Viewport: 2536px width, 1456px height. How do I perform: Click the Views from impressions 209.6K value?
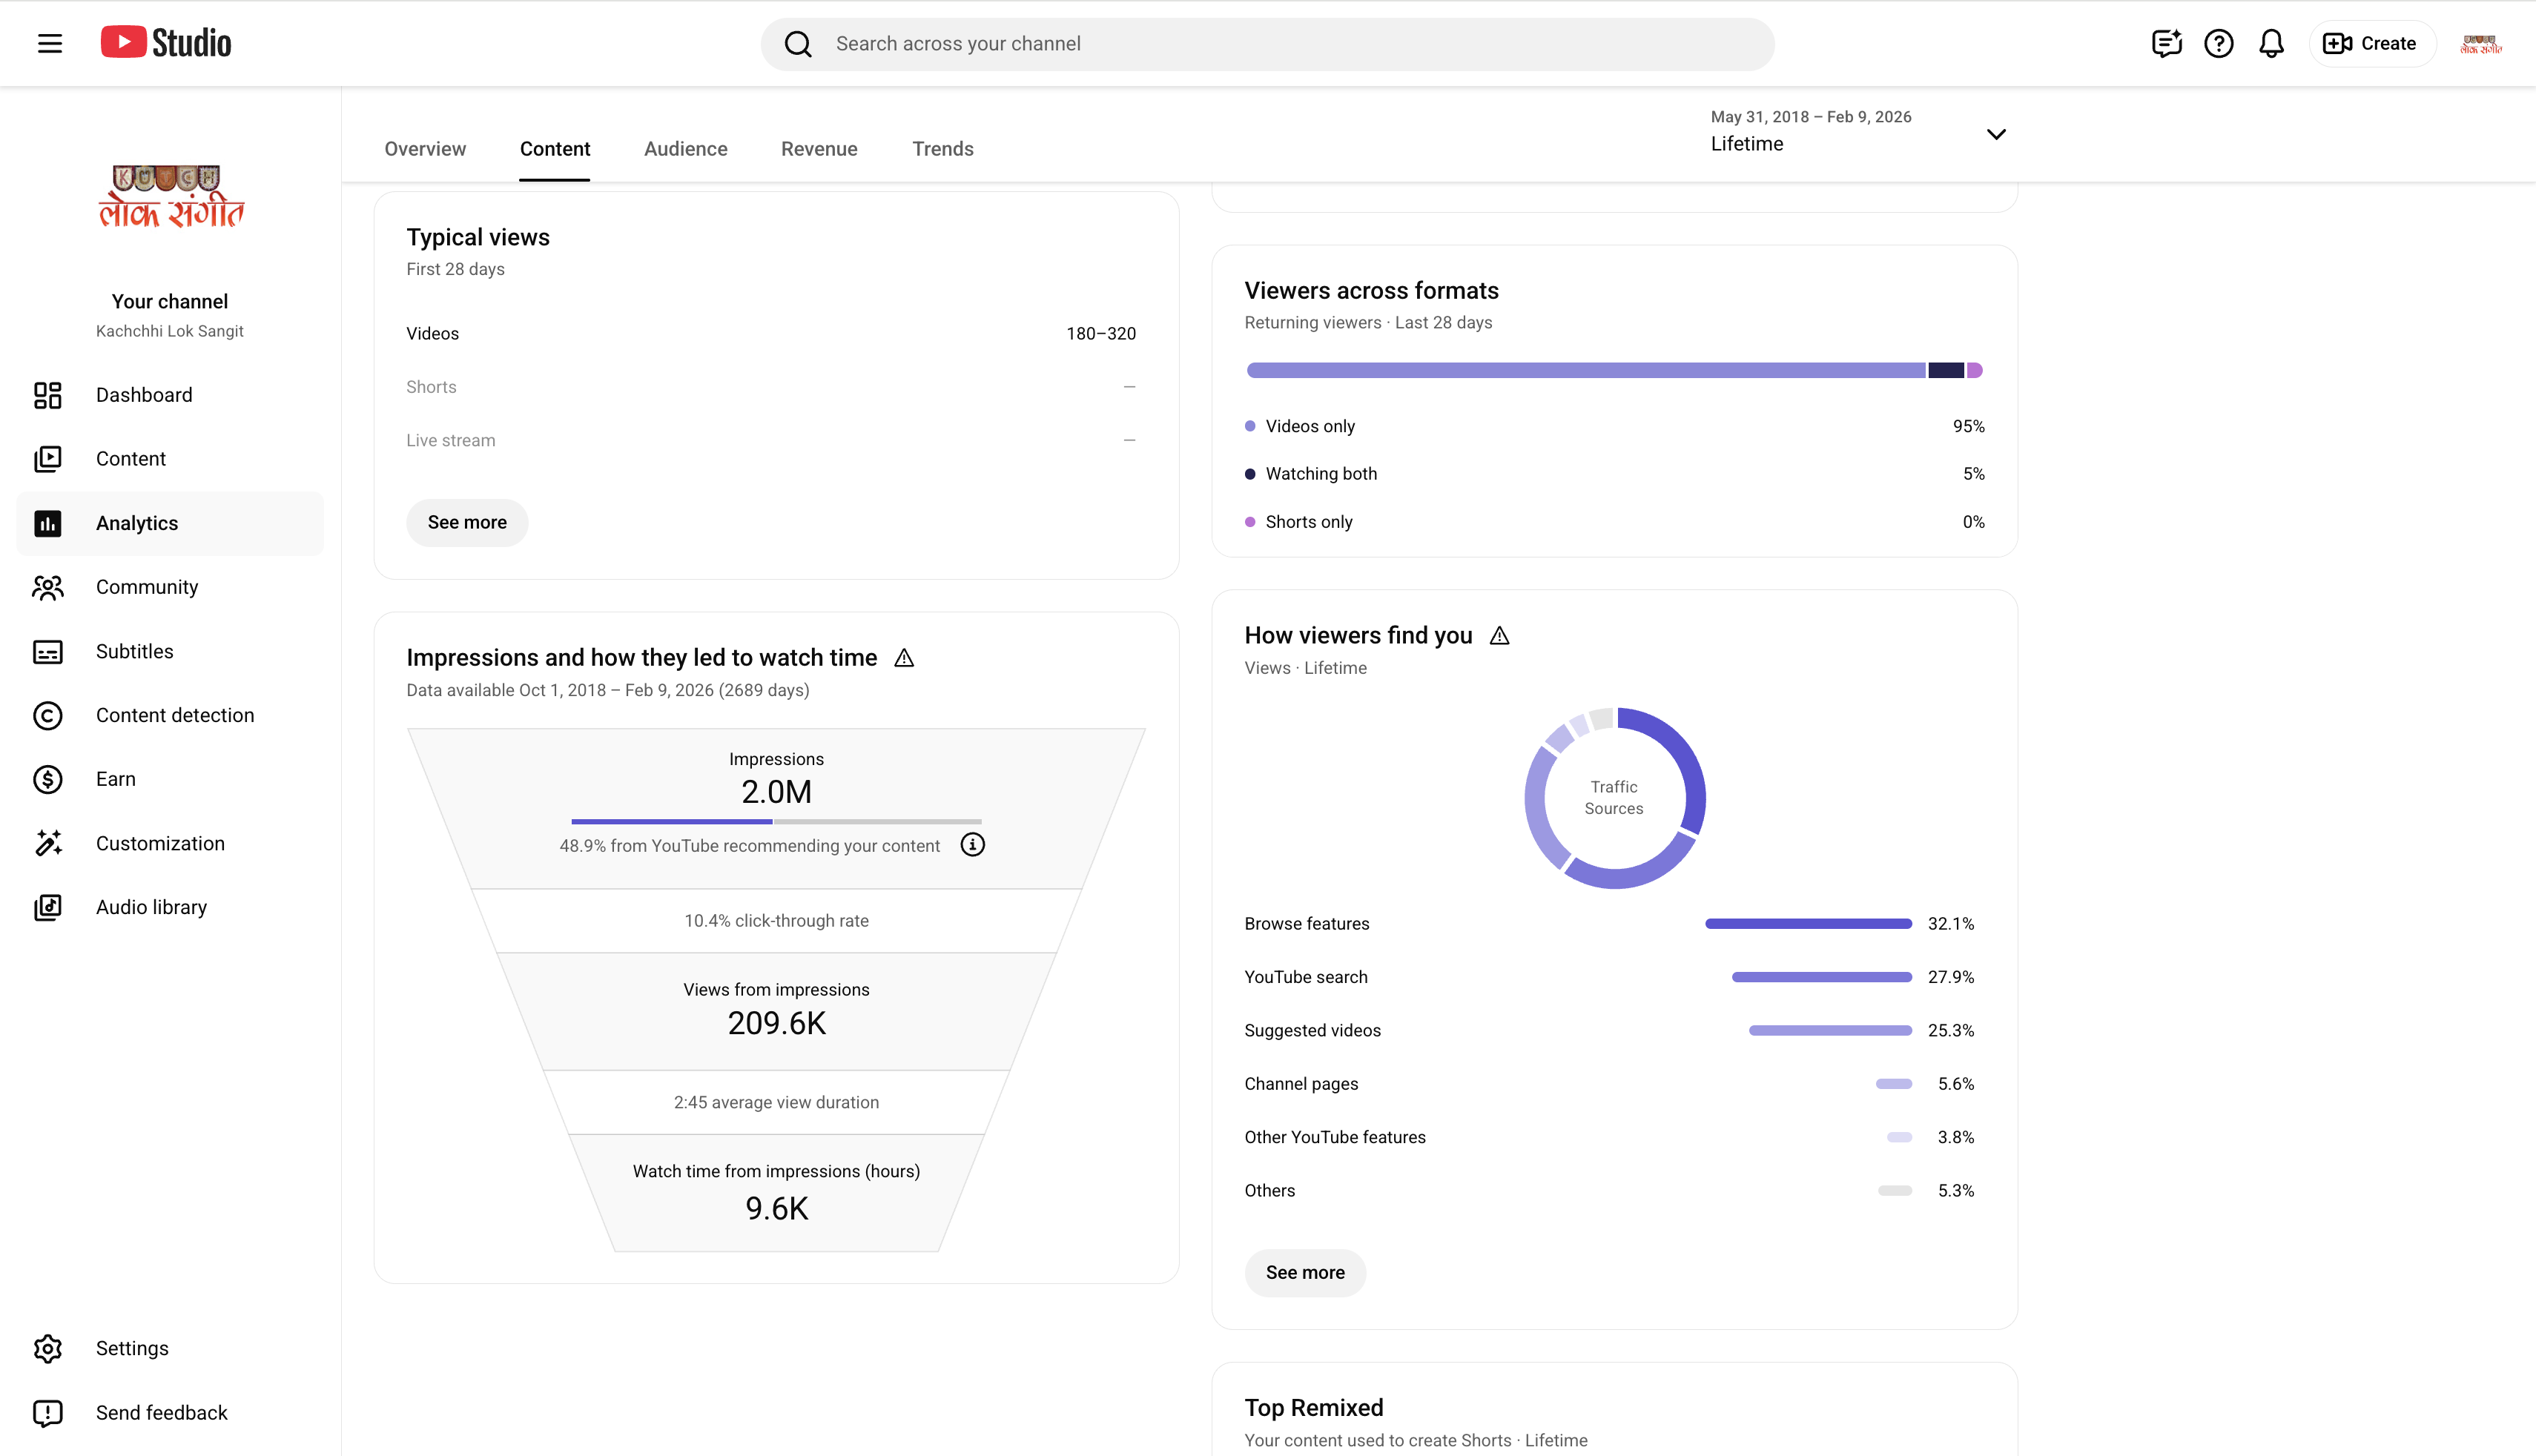click(777, 1024)
